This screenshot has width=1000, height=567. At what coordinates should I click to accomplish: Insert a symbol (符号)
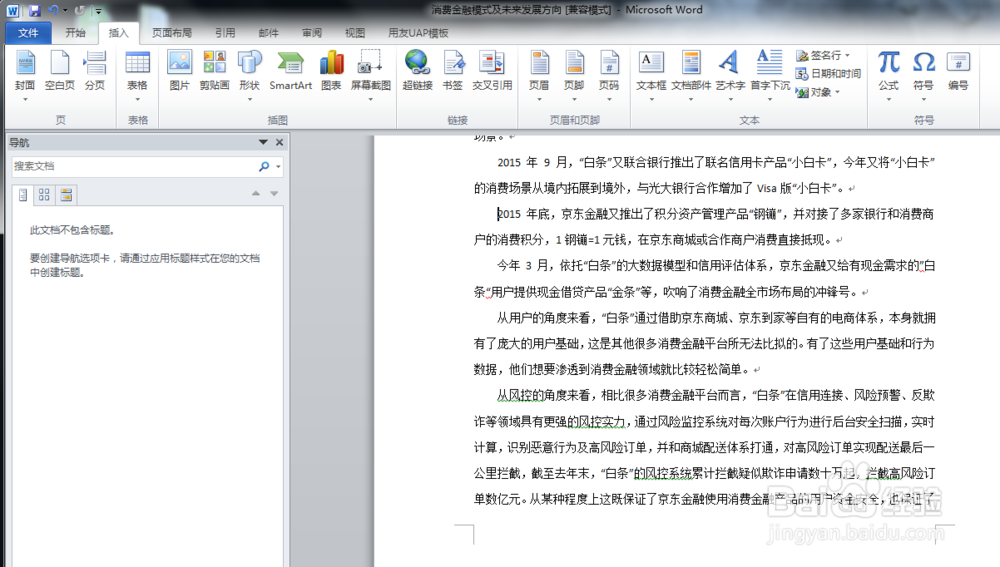coord(923,75)
